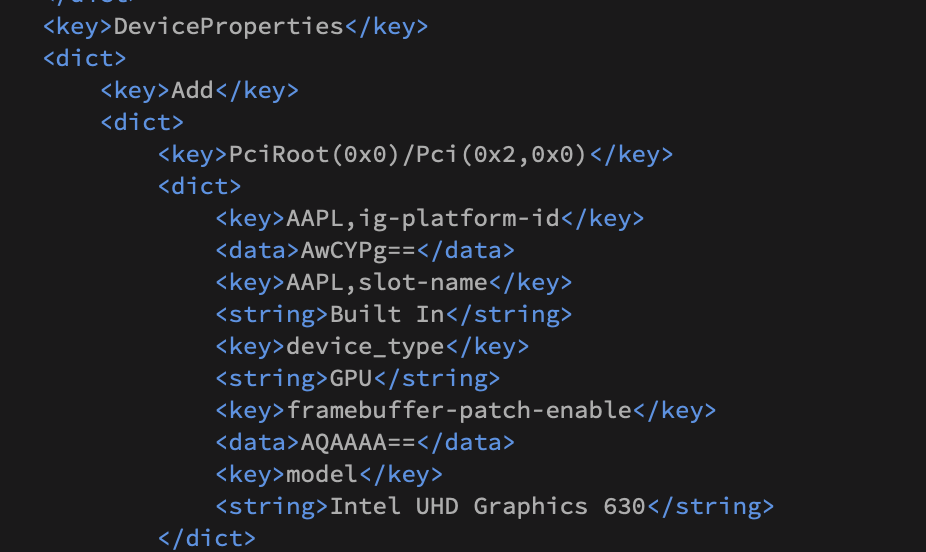Click the AAPL,slot-name key name
This screenshot has width=926, height=552.
click(387, 282)
